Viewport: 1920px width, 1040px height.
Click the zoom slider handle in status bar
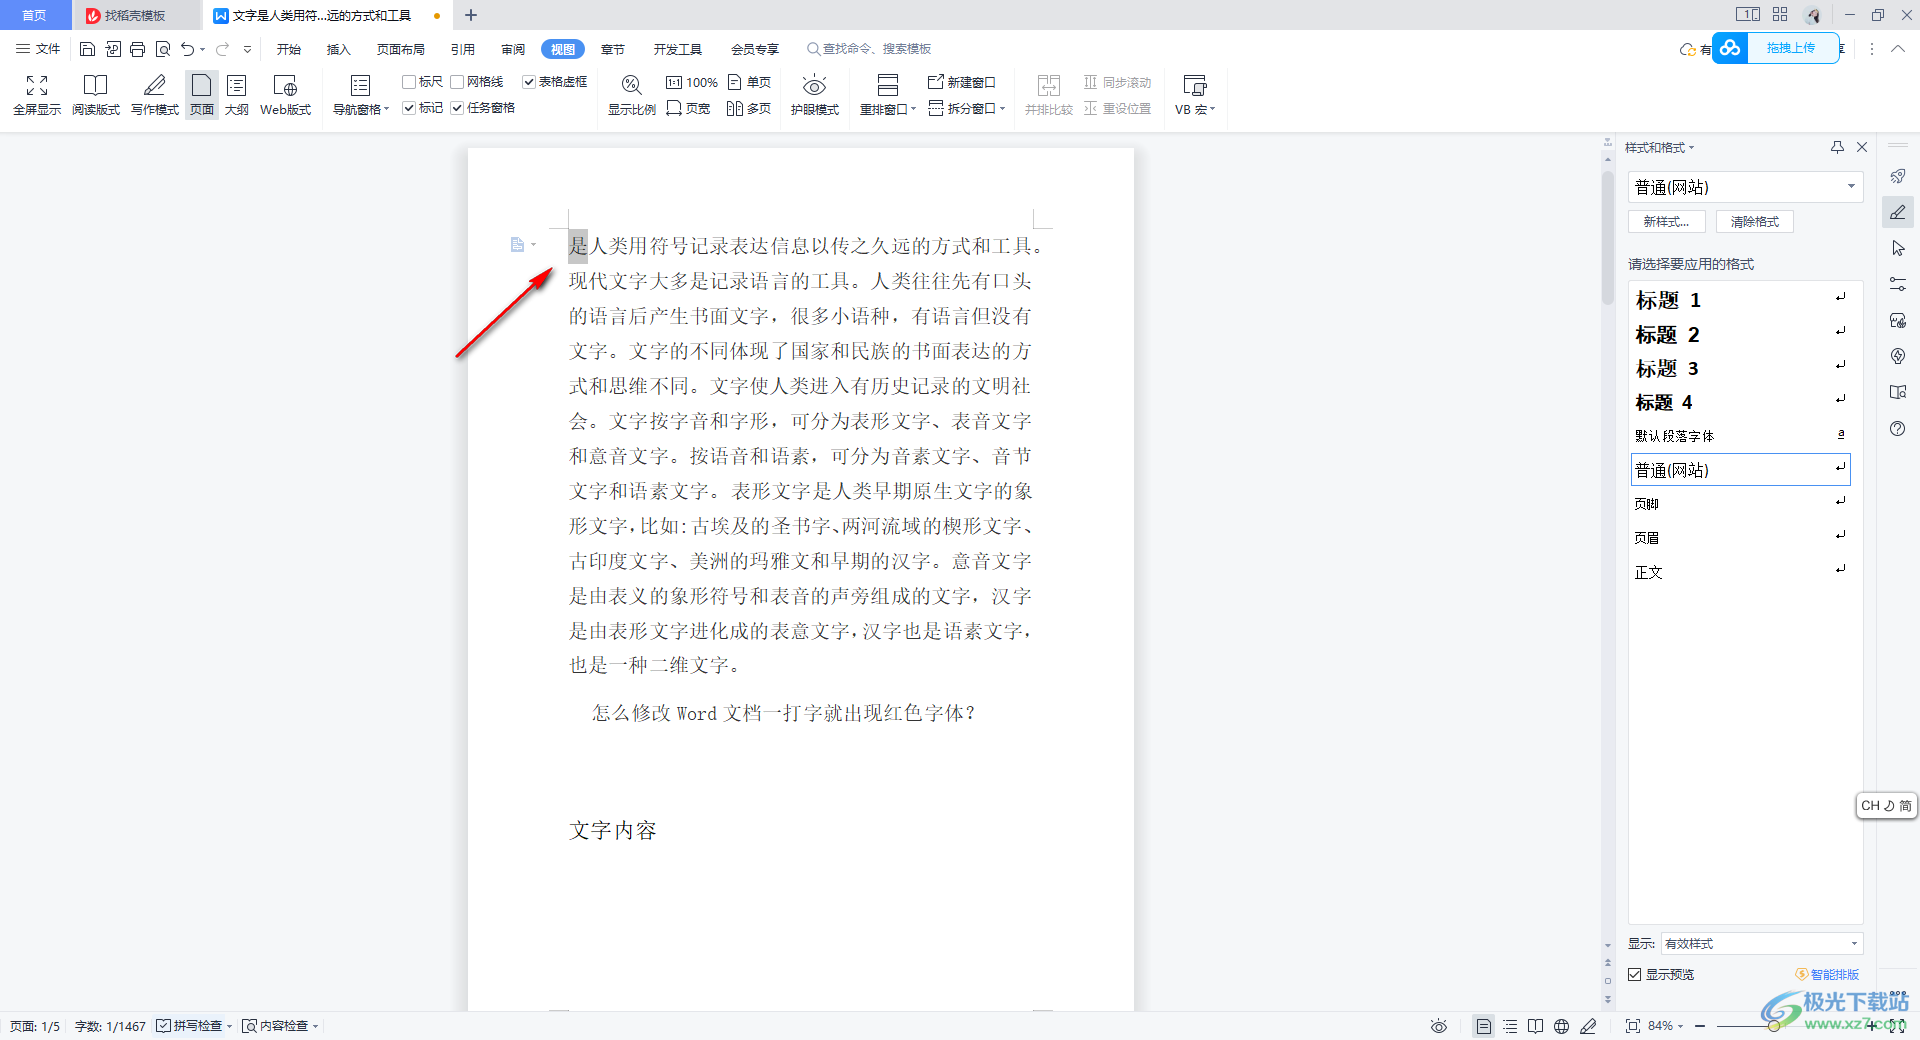[x=1773, y=1026]
